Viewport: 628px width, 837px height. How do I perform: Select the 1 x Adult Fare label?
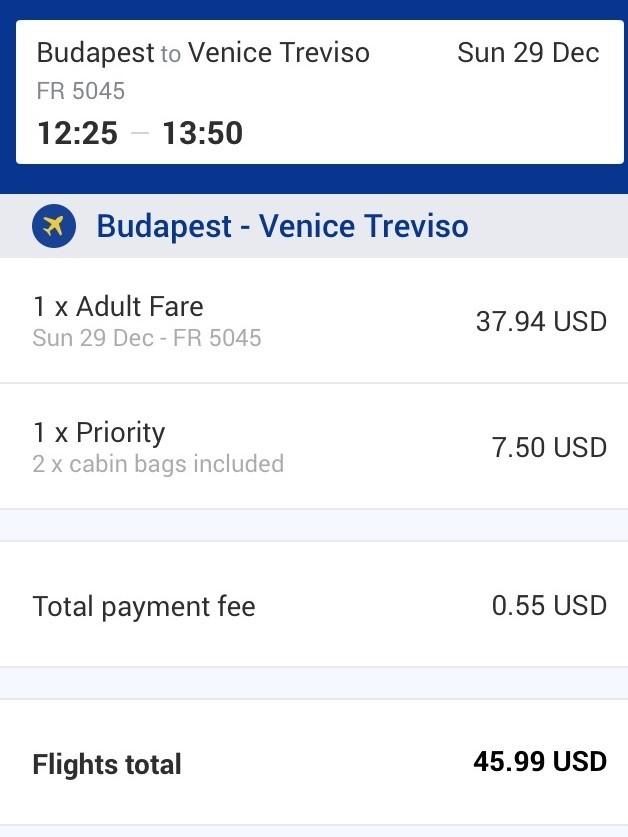[x=118, y=307]
